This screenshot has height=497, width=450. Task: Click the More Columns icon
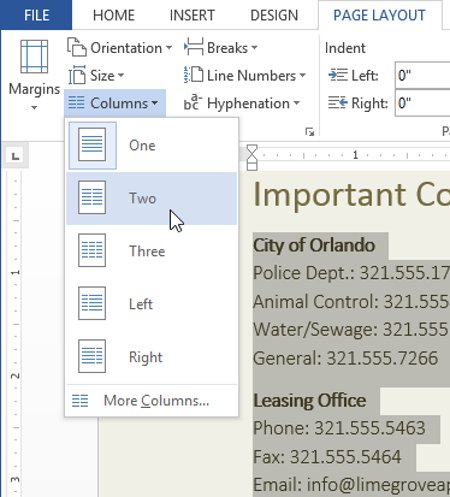(x=80, y=401)
